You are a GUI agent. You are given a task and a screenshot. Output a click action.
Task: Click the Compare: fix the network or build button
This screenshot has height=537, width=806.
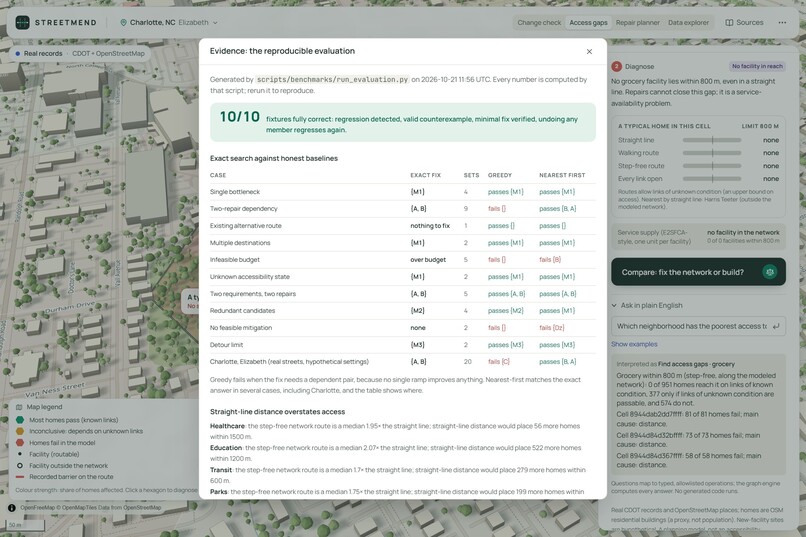(698, 272)
